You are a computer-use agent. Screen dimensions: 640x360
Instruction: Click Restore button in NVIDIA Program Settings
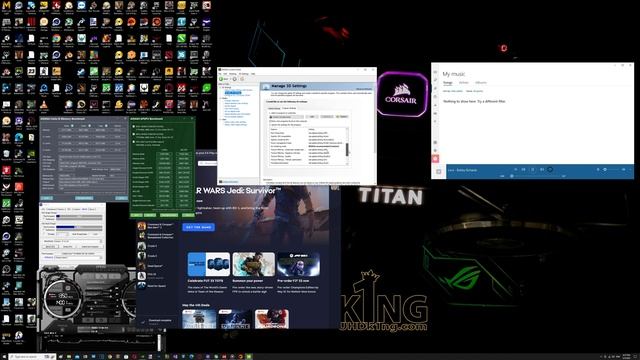tap(342, 117)
